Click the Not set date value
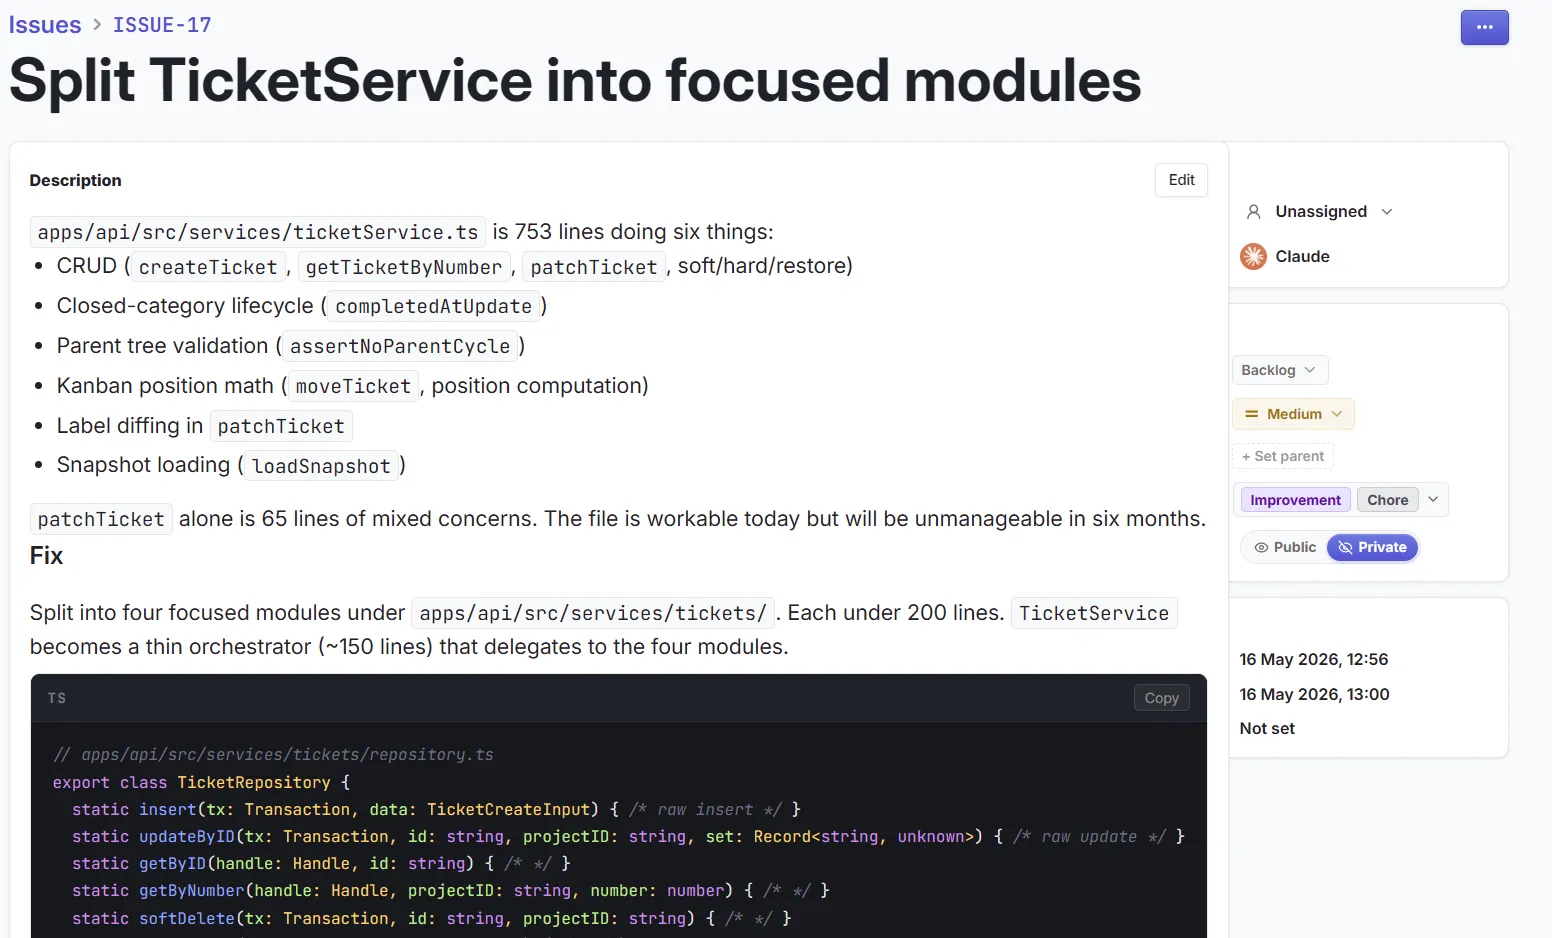The height and width of the screenshot is (938, 1552). tap(1267, 729)
